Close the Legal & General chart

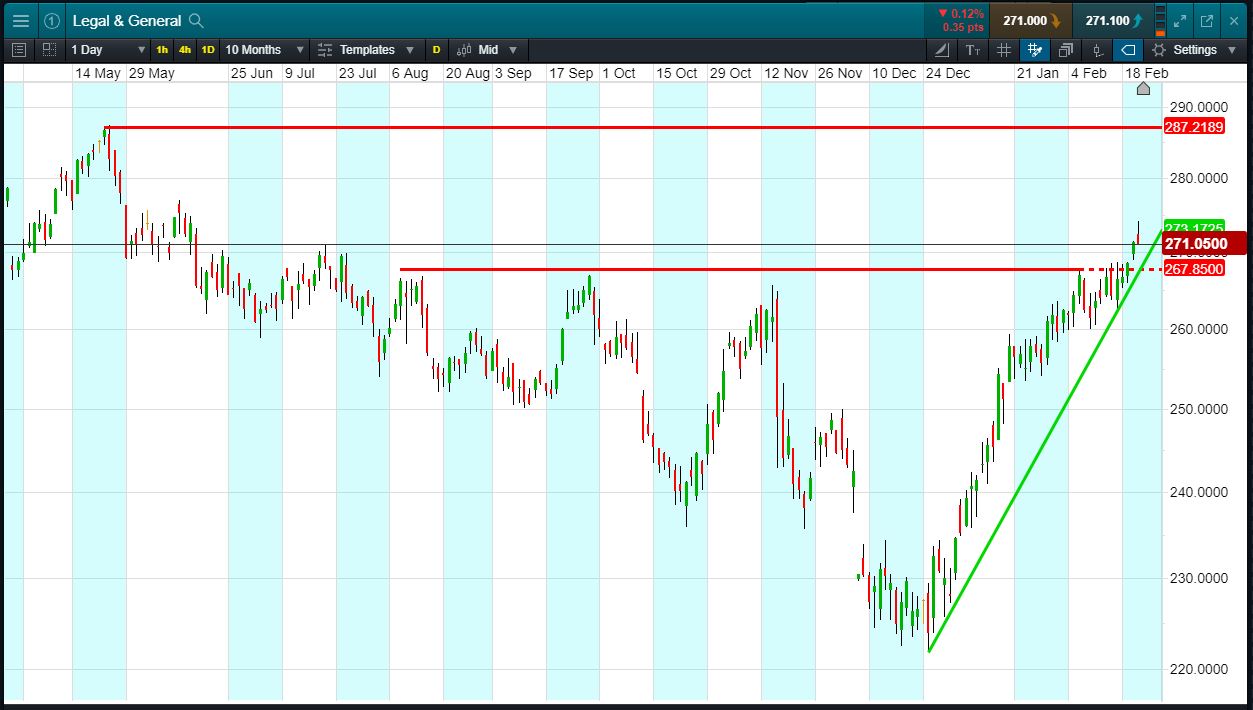coord(1233,20)
